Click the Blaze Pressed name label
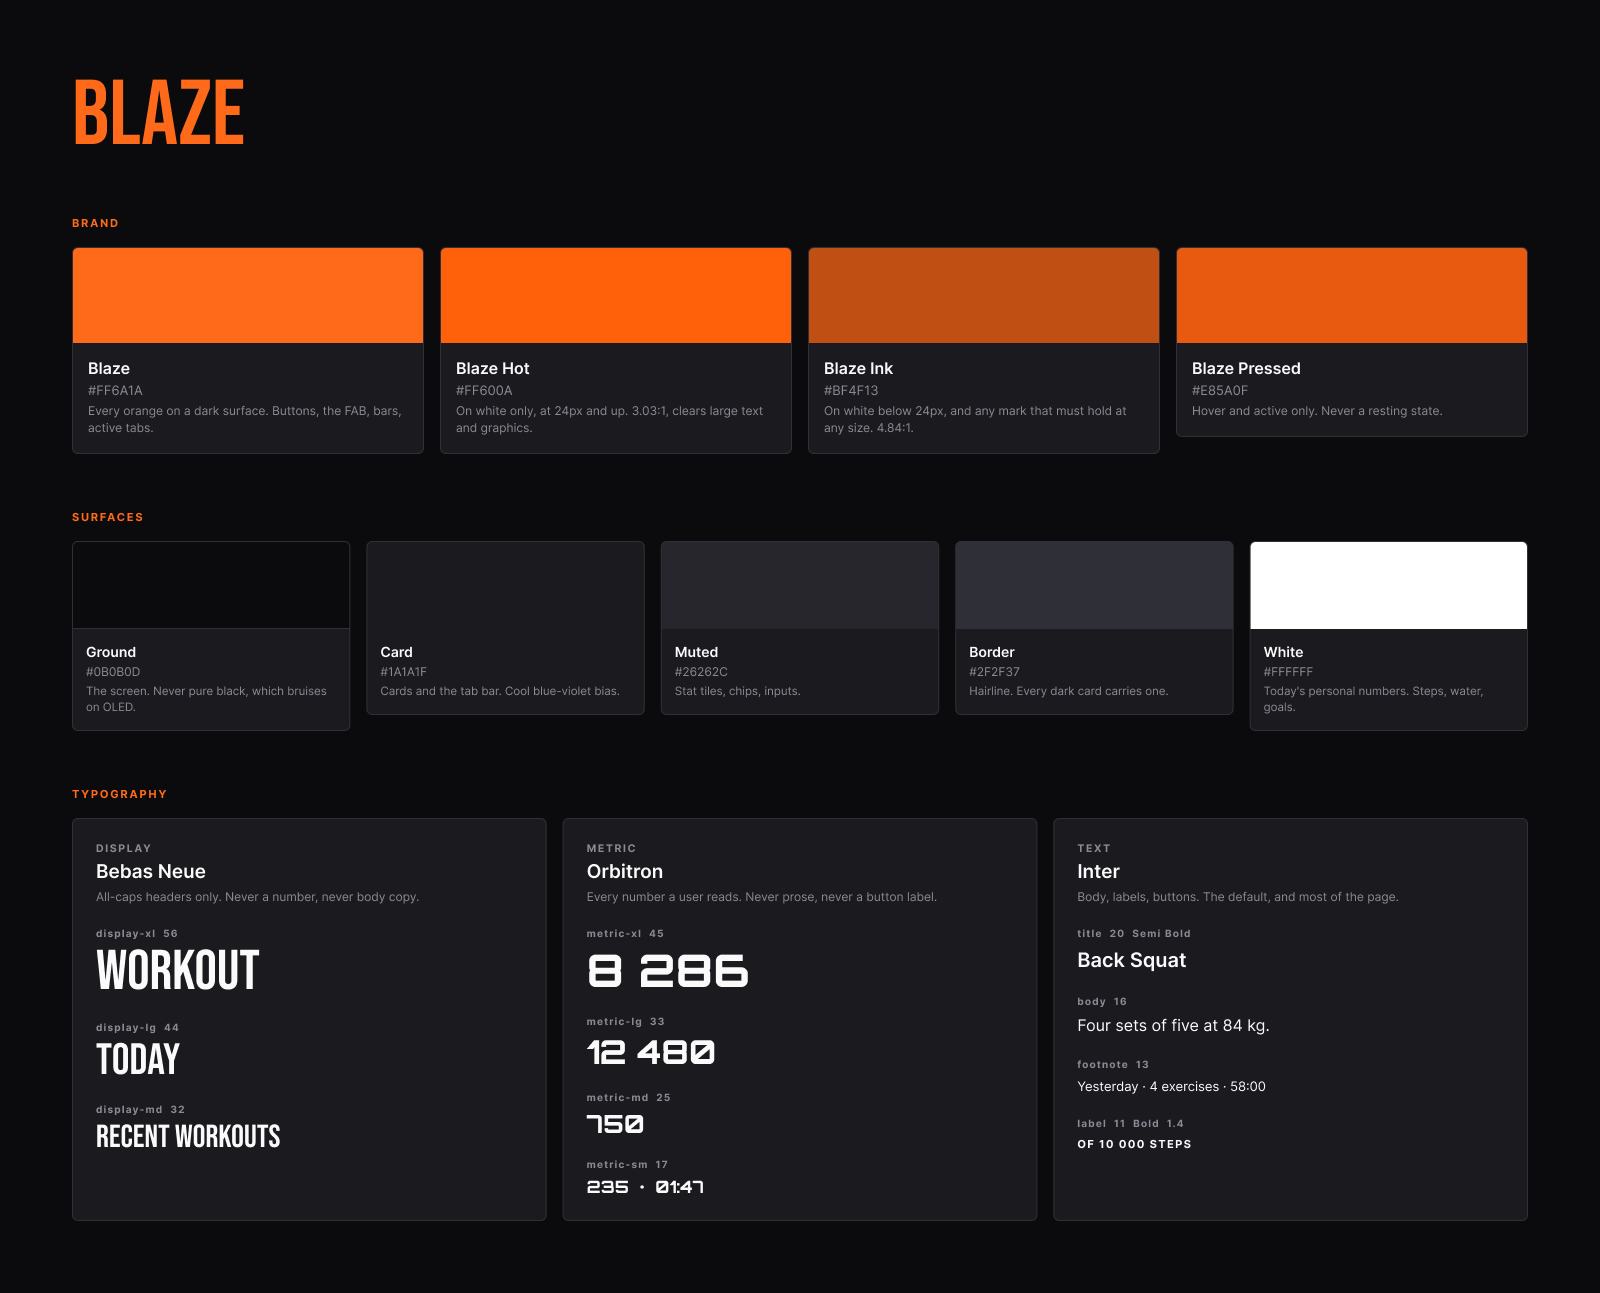 tap(1246, 369)
